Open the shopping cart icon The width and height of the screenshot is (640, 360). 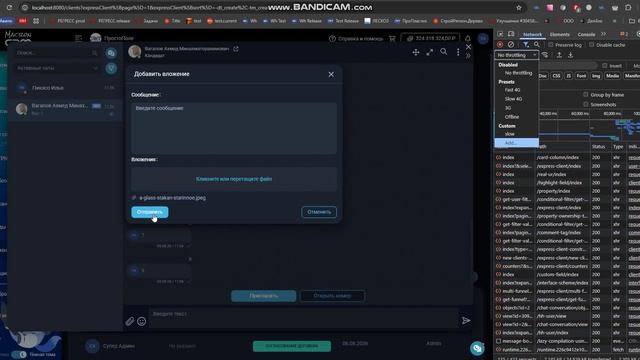tap(392, 38)
